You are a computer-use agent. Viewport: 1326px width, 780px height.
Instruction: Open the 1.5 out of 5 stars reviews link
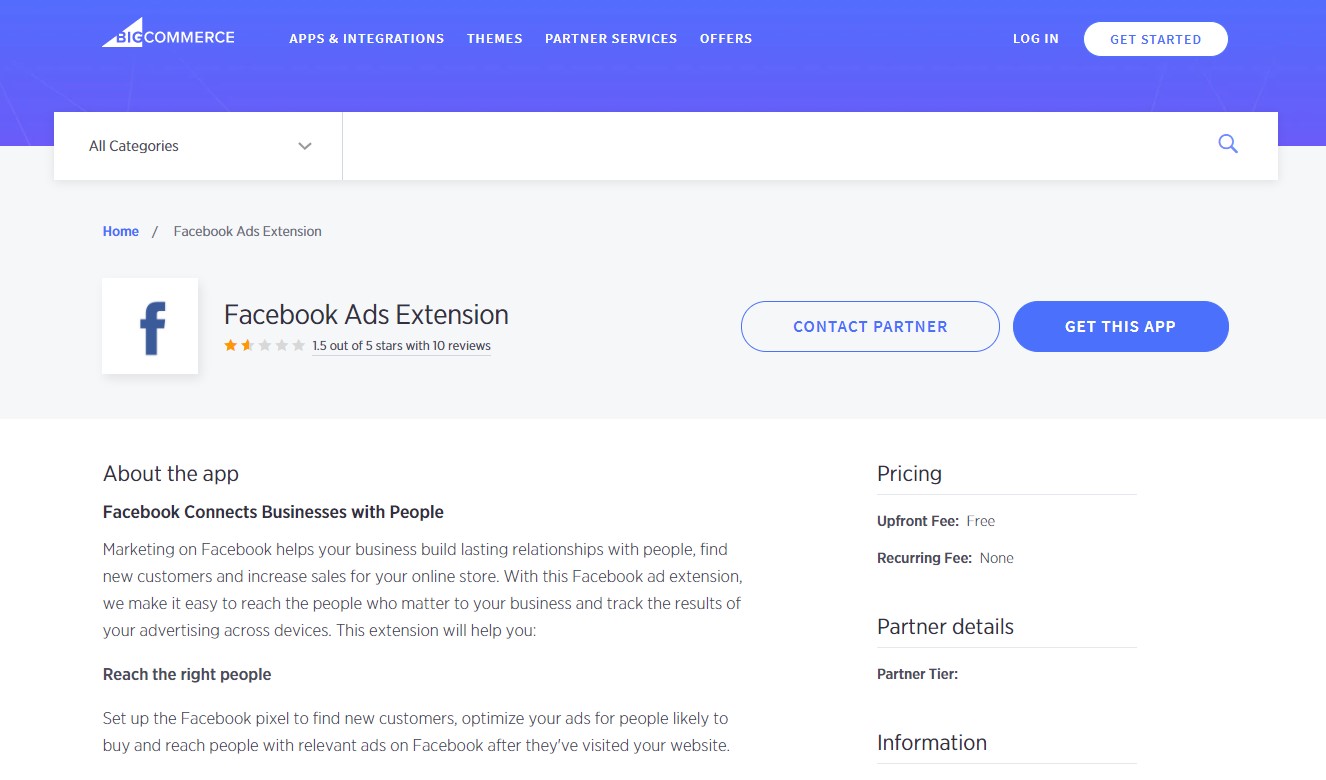pos(401,346)
